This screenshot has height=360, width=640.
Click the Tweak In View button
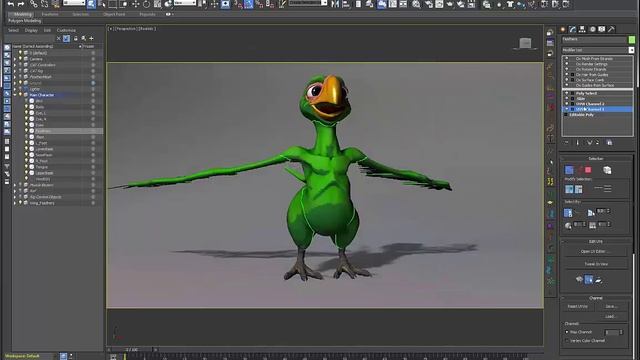[596, 264]
